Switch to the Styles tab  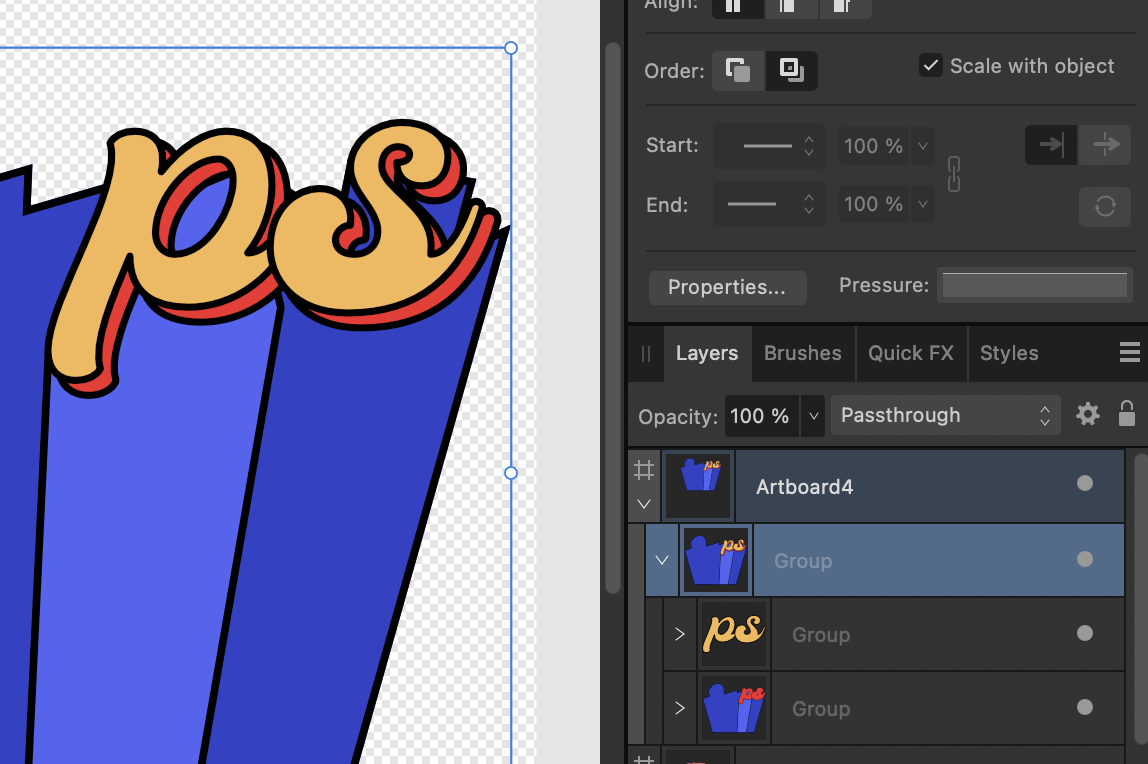tap(1009, 353)
